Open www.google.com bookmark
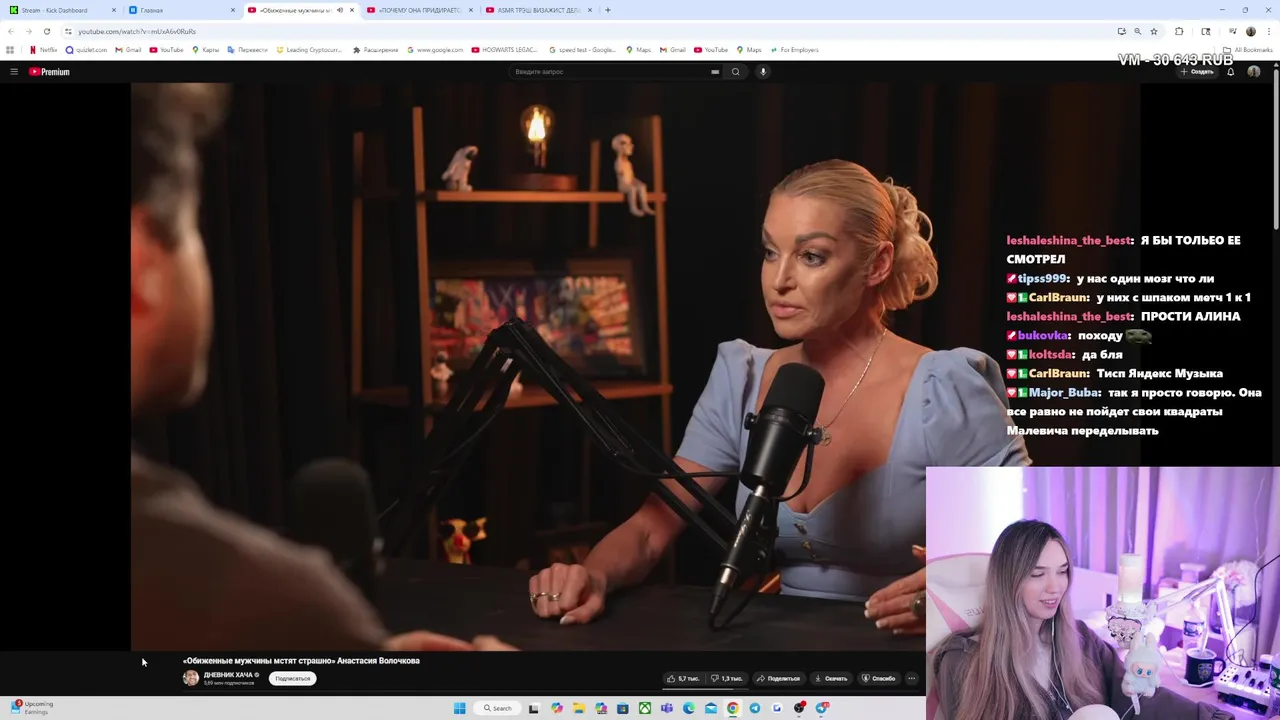 coord(434,50)
